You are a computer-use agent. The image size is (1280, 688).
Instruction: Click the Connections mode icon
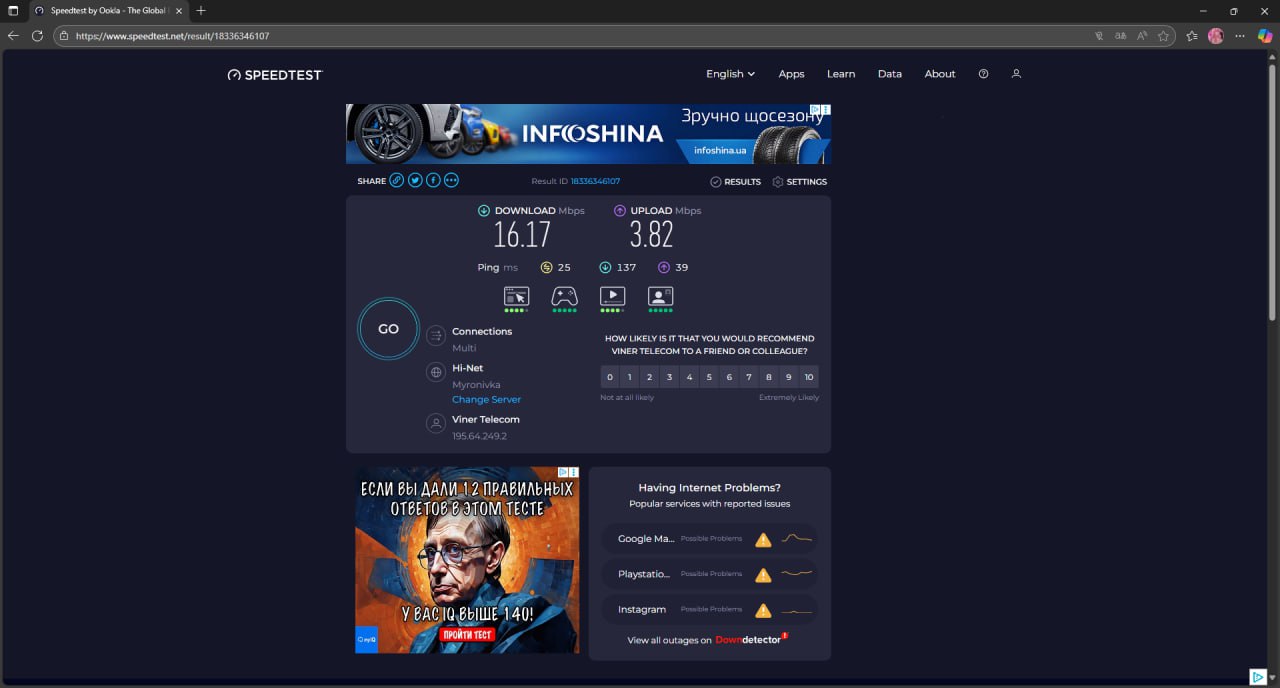pos(436,336)
